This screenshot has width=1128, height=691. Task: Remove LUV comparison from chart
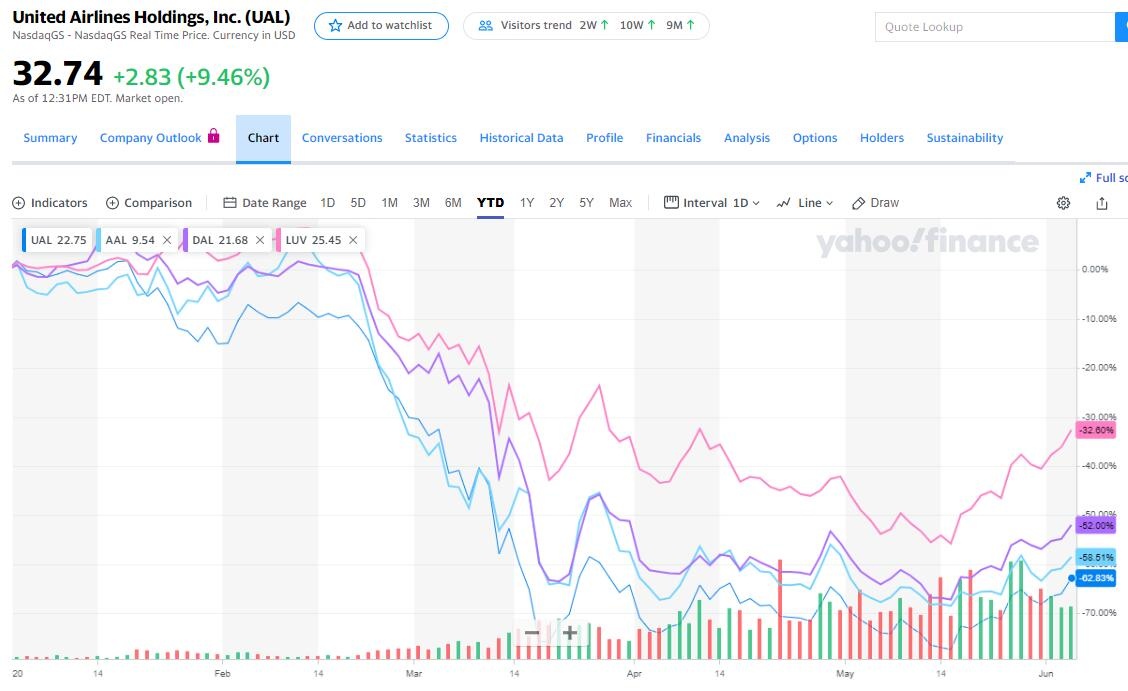click(353, 240)
